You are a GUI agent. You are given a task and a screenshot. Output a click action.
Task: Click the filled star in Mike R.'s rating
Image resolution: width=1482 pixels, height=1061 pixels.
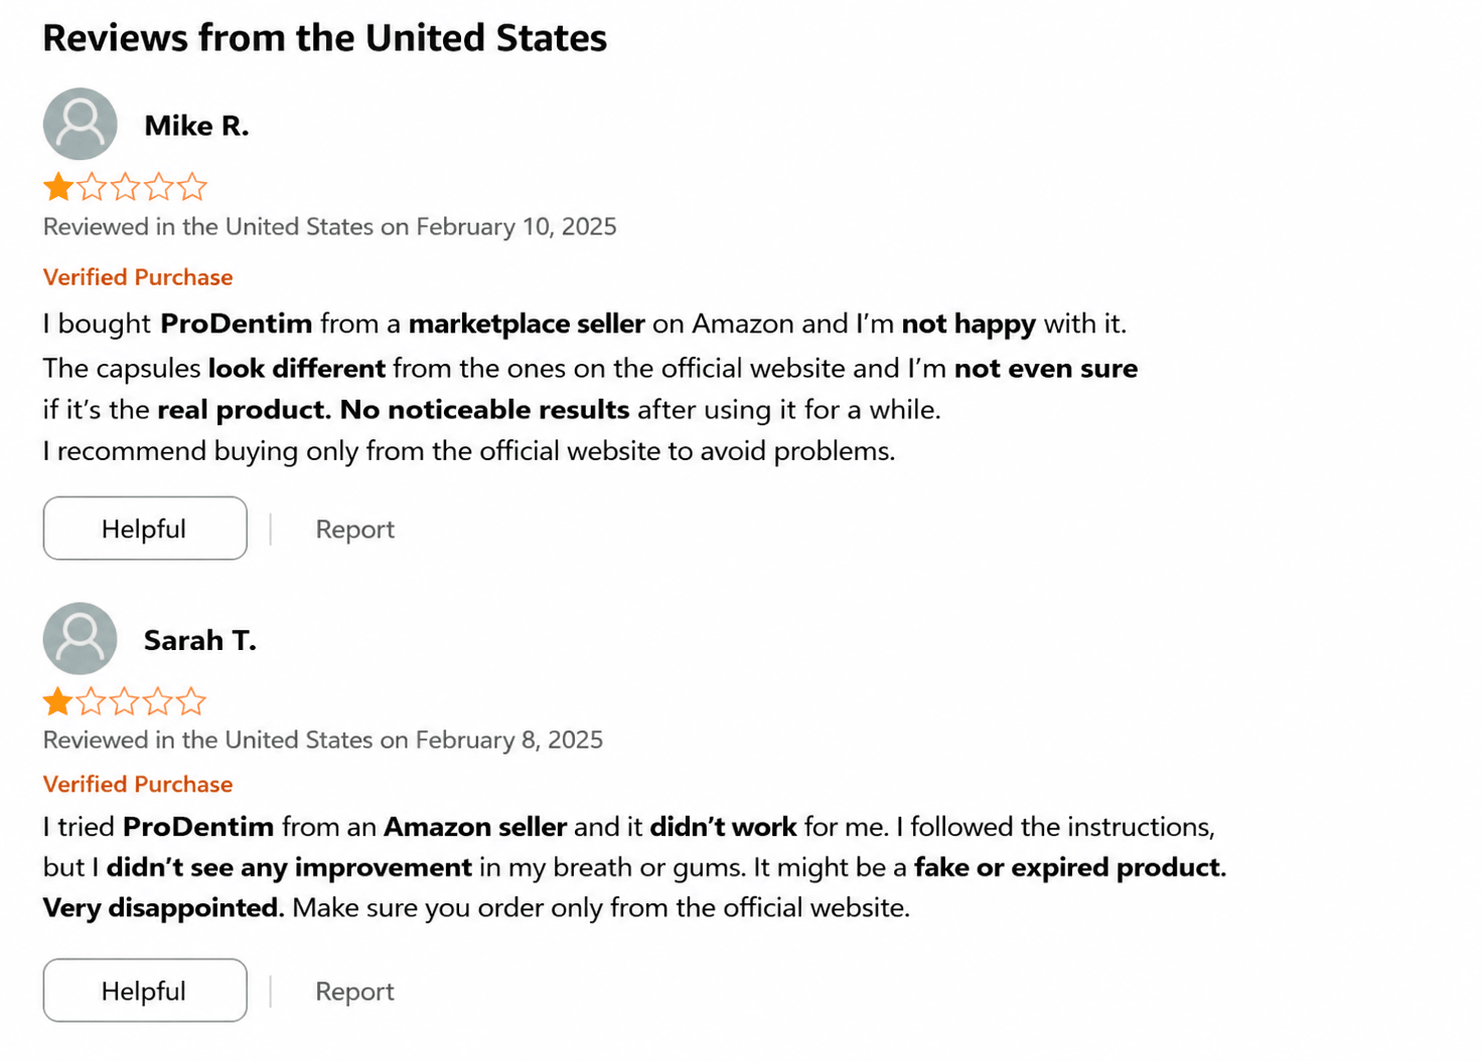point(58,187)
